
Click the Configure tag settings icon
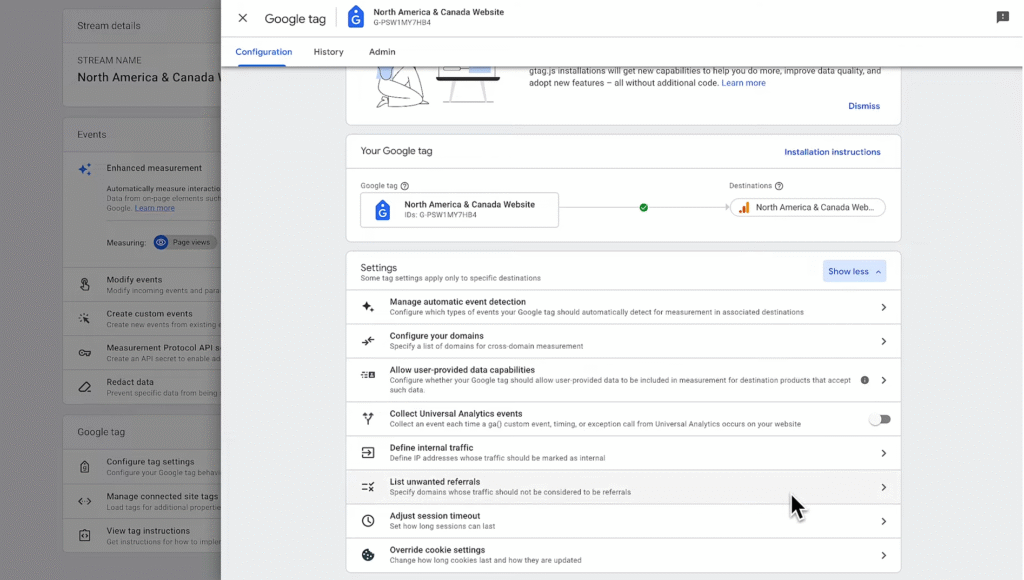[85, 466]
